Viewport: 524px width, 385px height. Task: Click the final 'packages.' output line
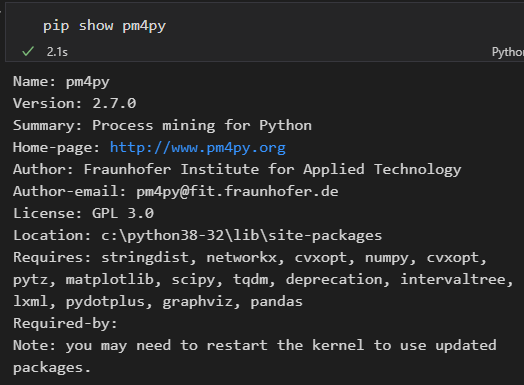[52, 368]
